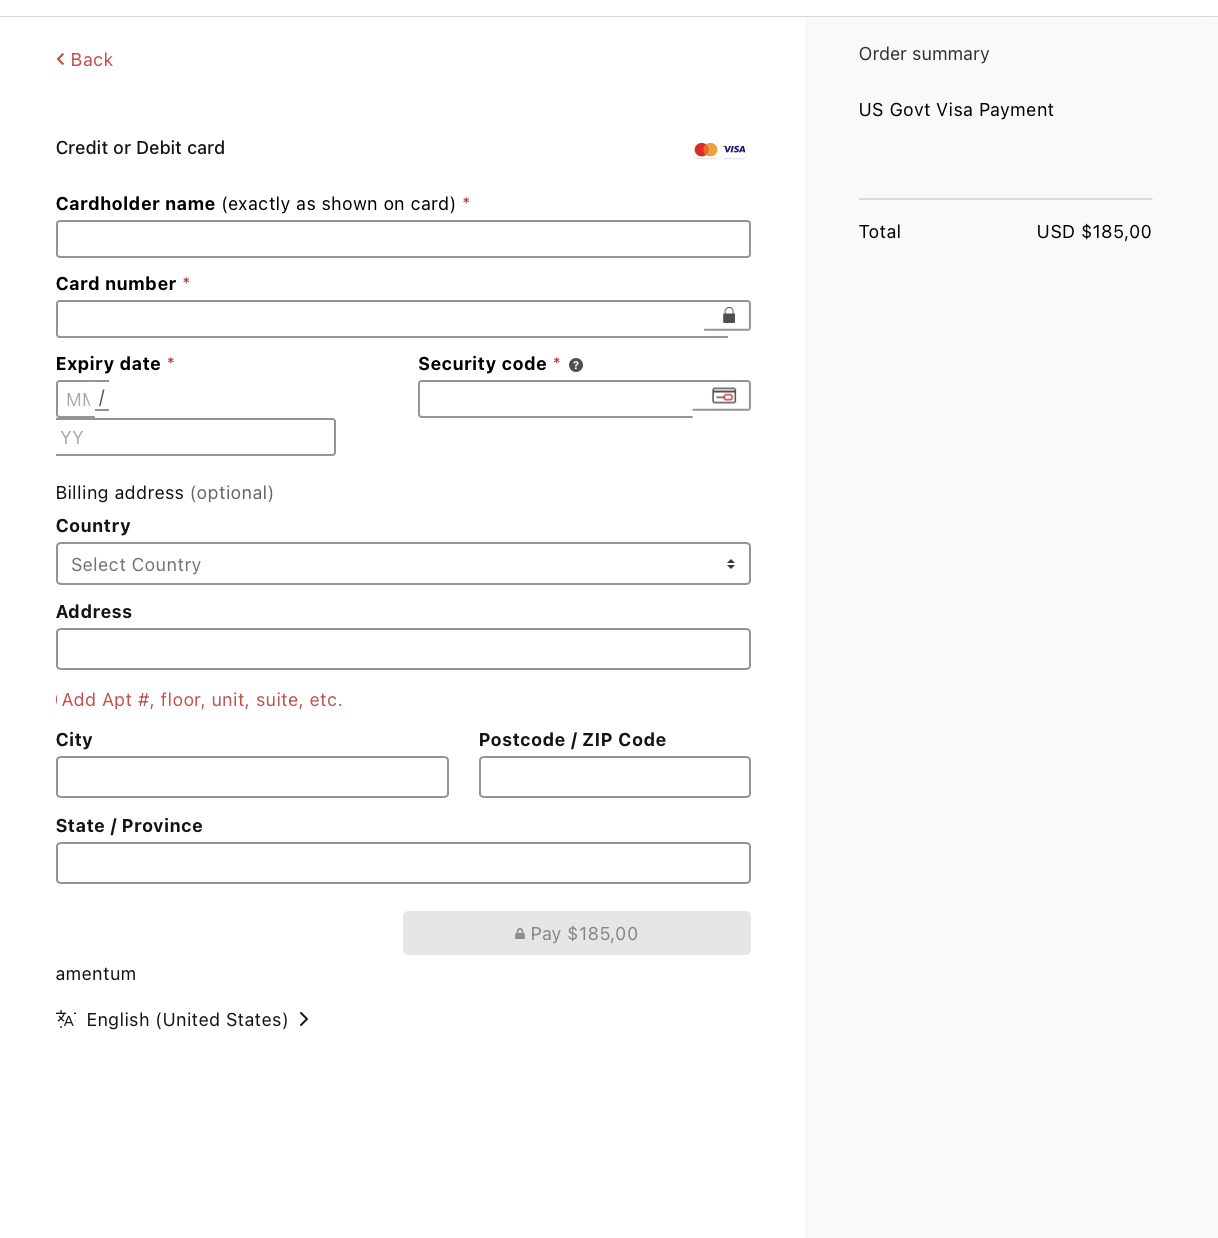Click the chevron next to English (United States)

coord(304,1019)
